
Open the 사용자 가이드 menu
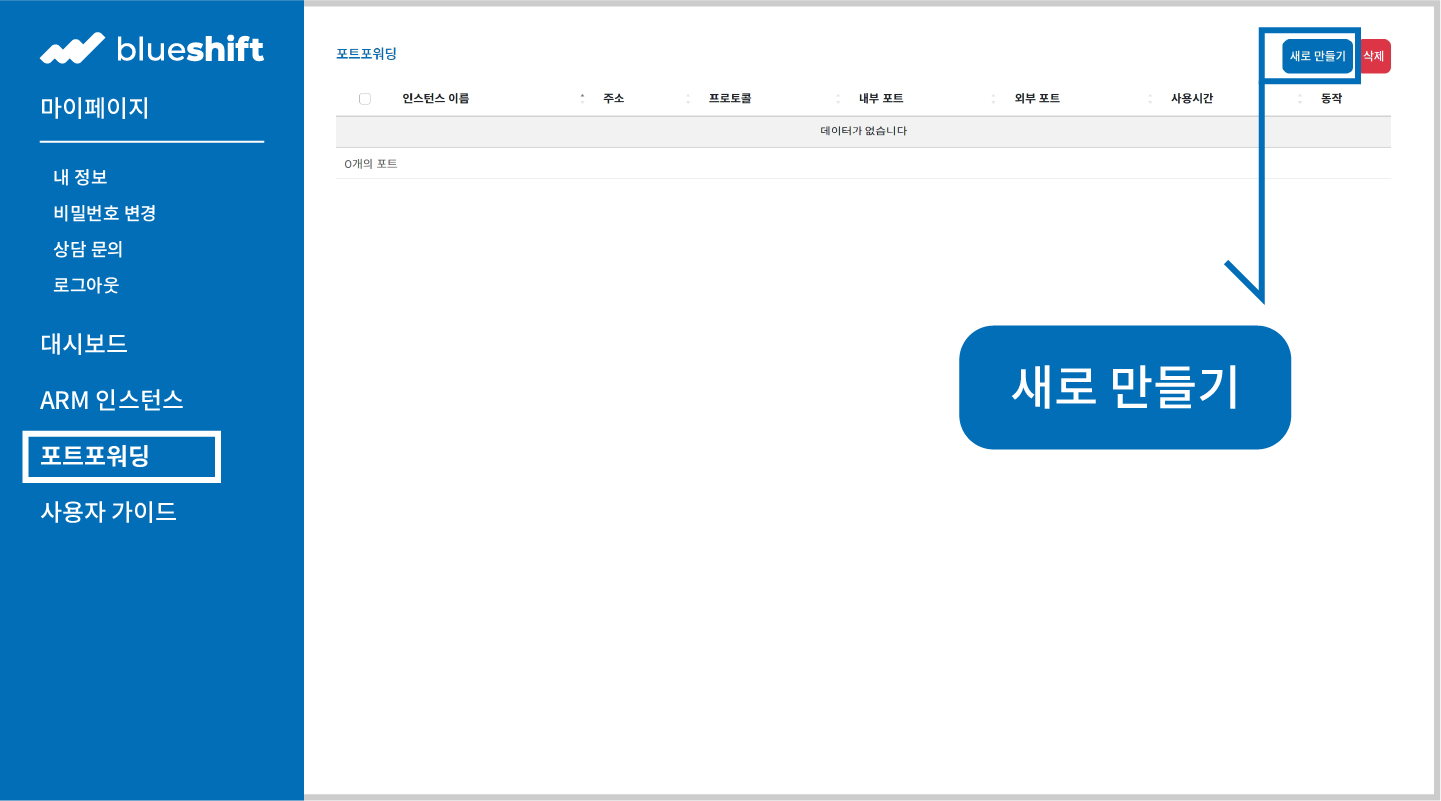click(x=108, y=512)
